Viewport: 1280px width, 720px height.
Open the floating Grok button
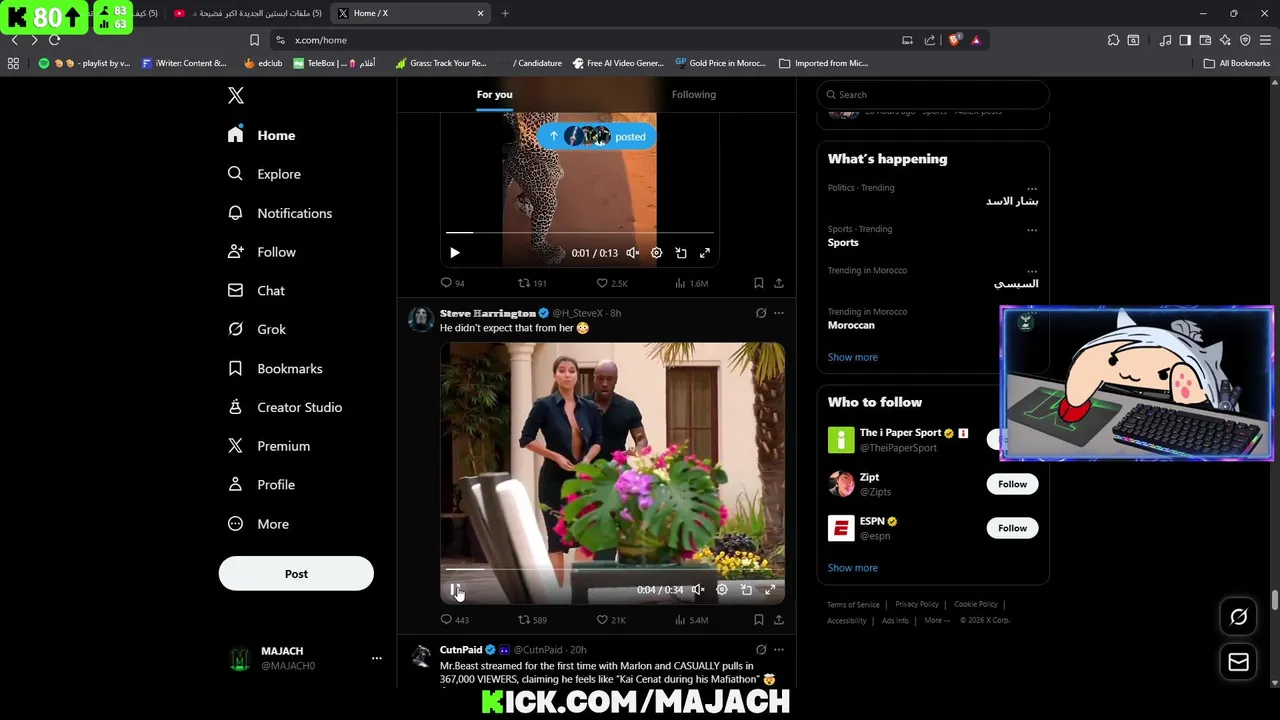coord(1239,617)
